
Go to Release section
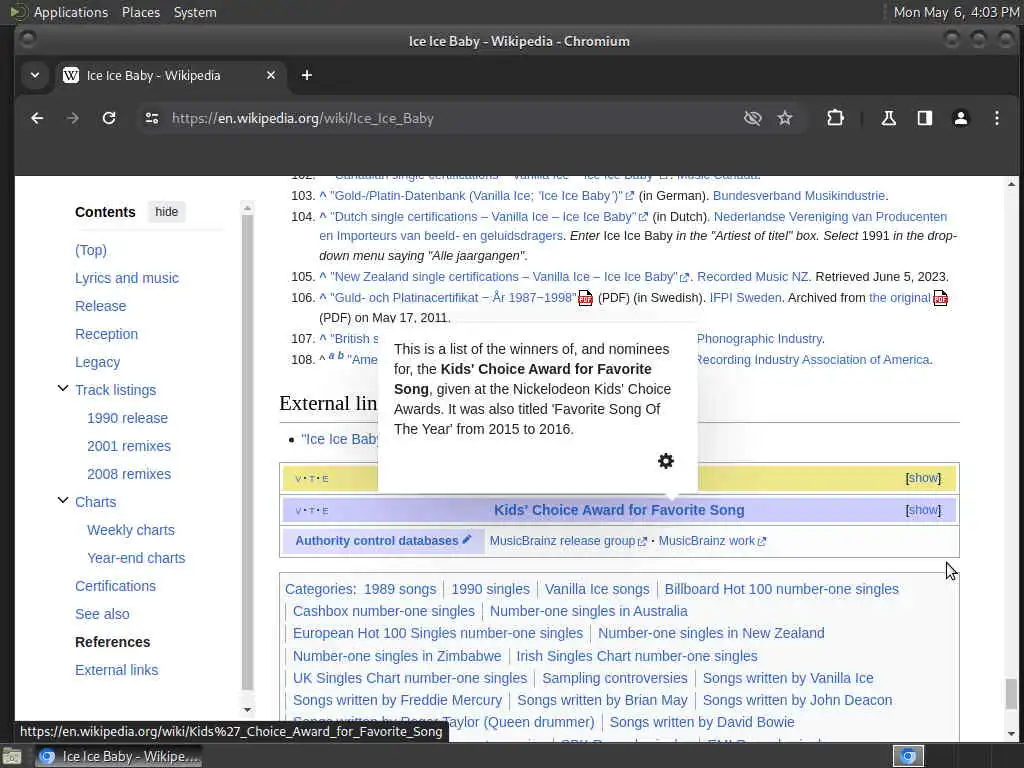101,306
